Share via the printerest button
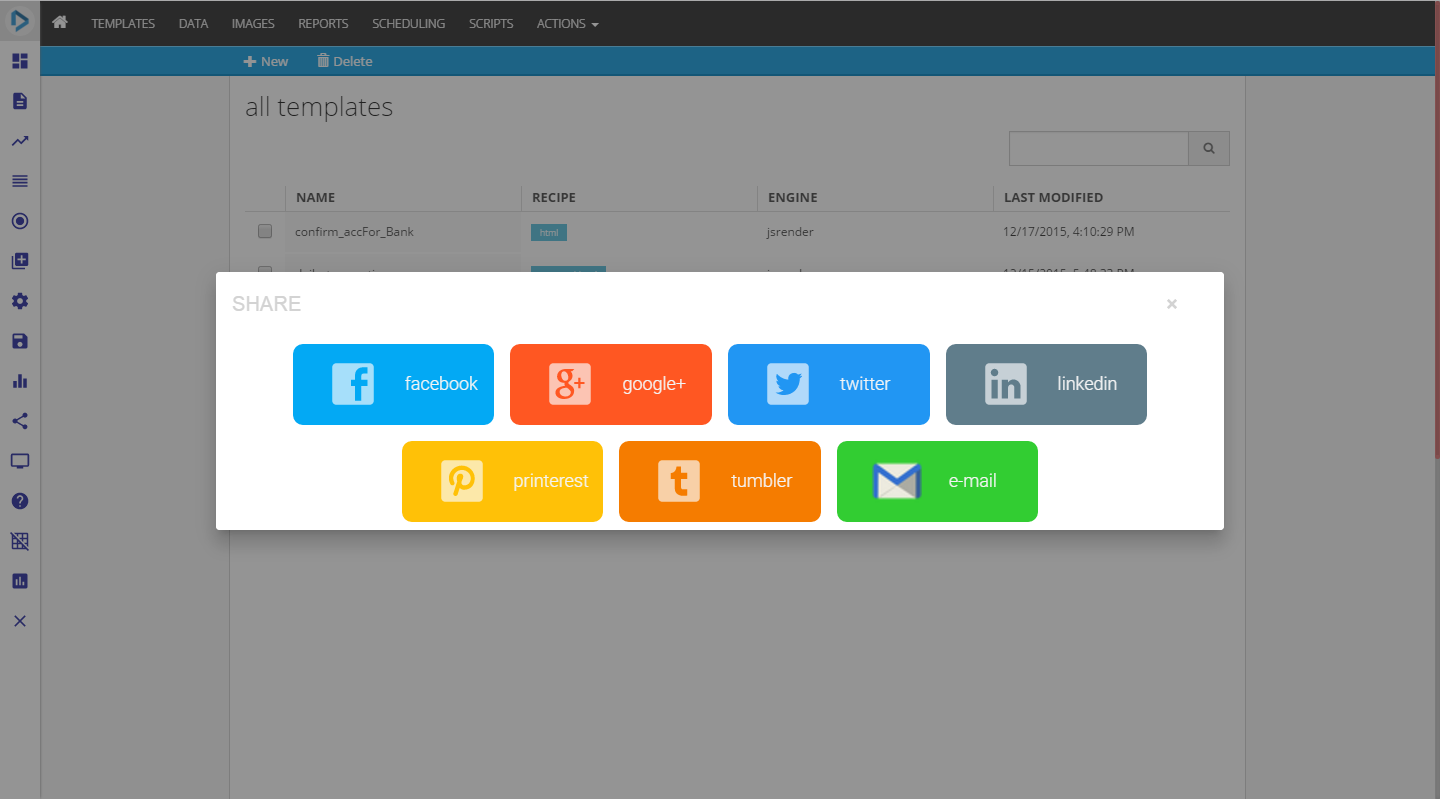Screen dimensions: 1440x799 [502, 481]
